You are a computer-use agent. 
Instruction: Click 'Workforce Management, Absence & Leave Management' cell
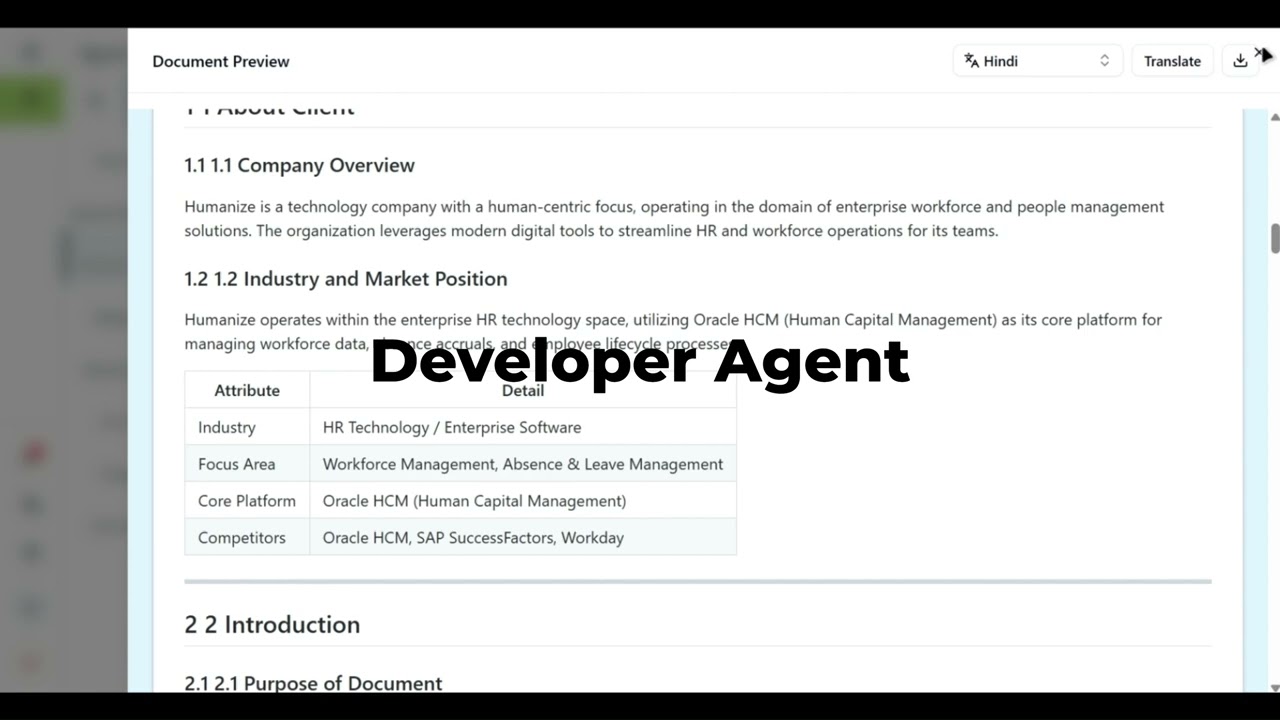tap(523, 464)
